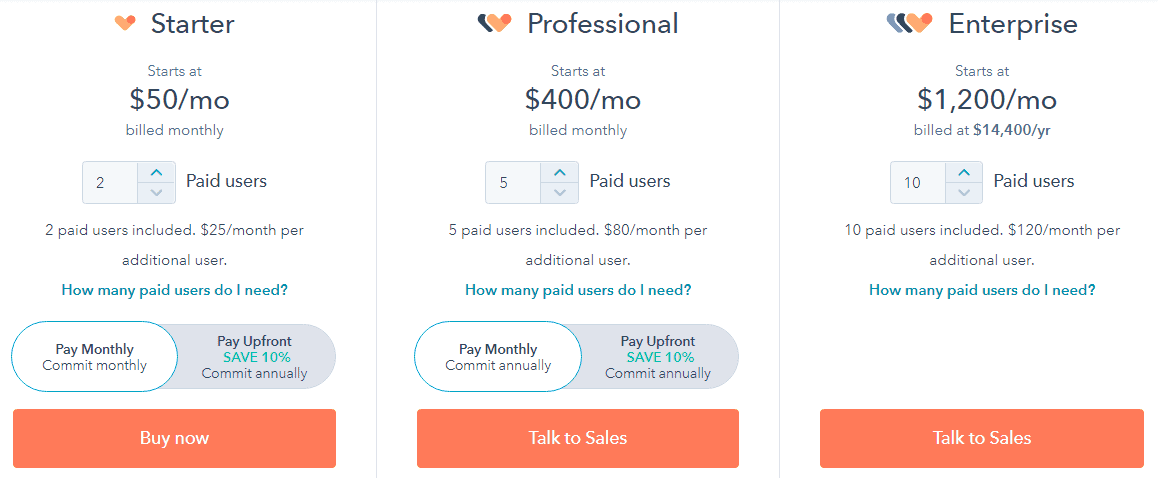Click the Professional plan double-heart icon
Screen dimensions: 1158x478
pyautogui.click(x=495, y=24)
